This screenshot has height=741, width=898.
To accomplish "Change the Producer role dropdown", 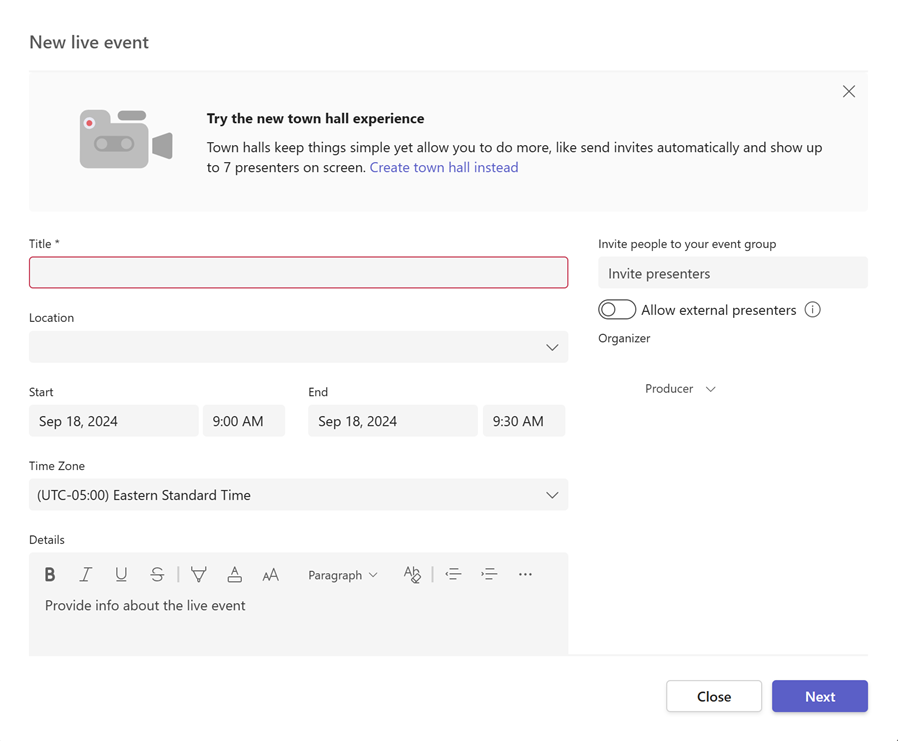I will point(681,389).
